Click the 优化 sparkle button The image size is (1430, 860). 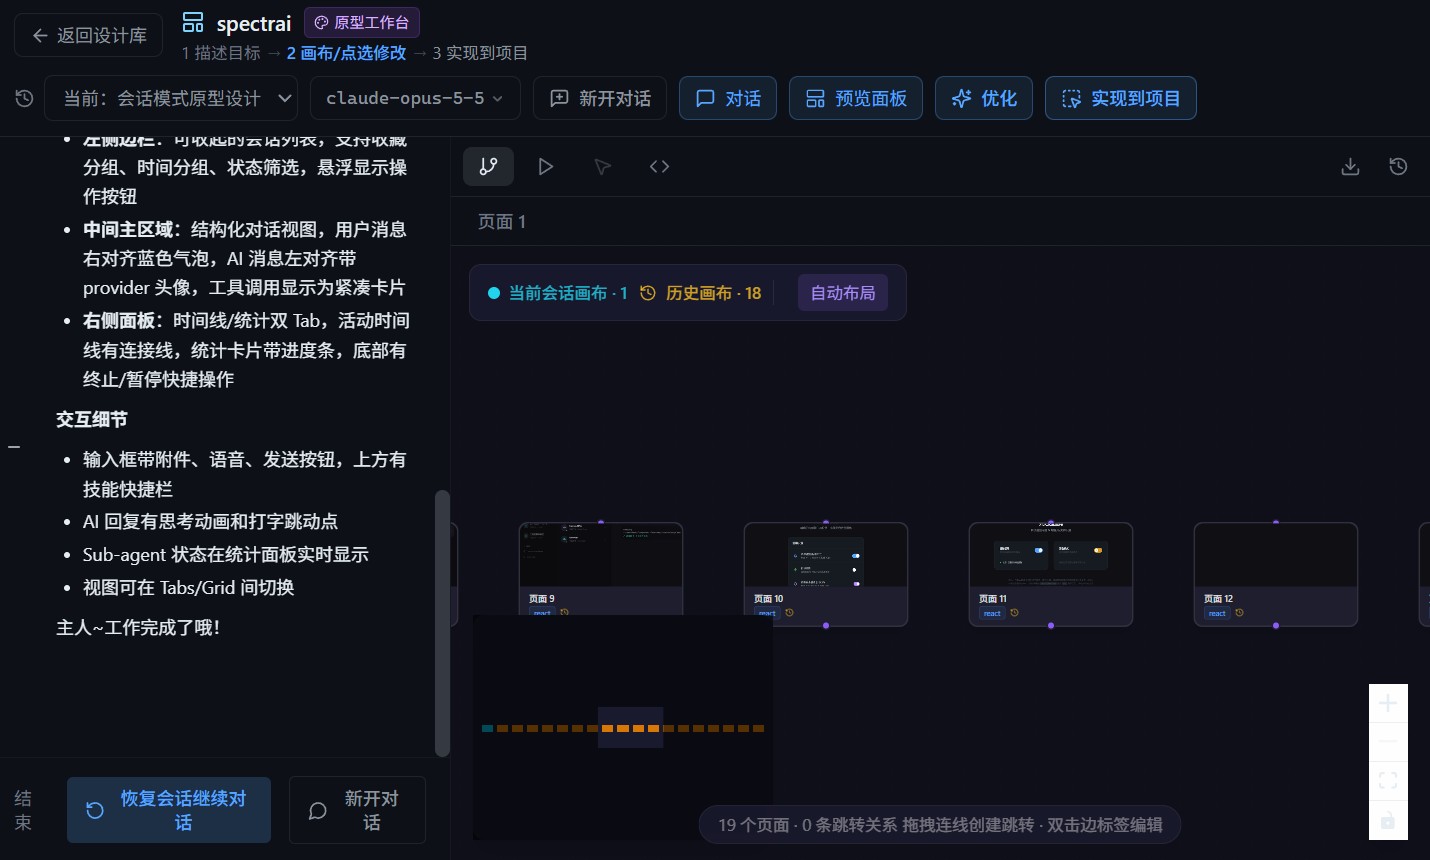(984, 98)
